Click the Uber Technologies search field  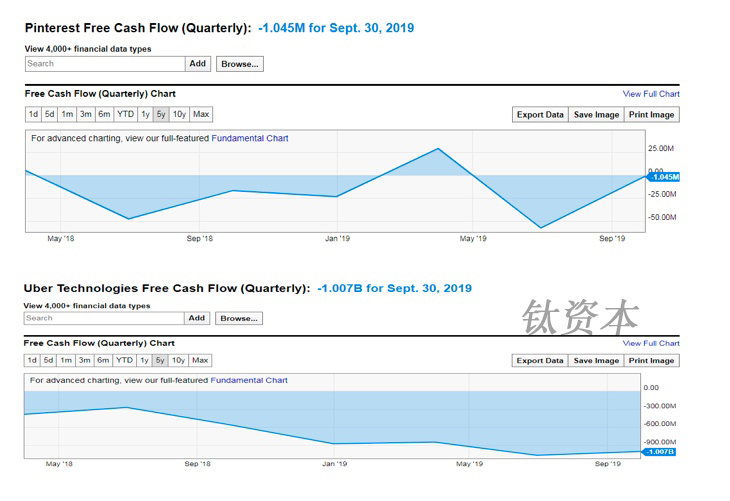point(104,318)
